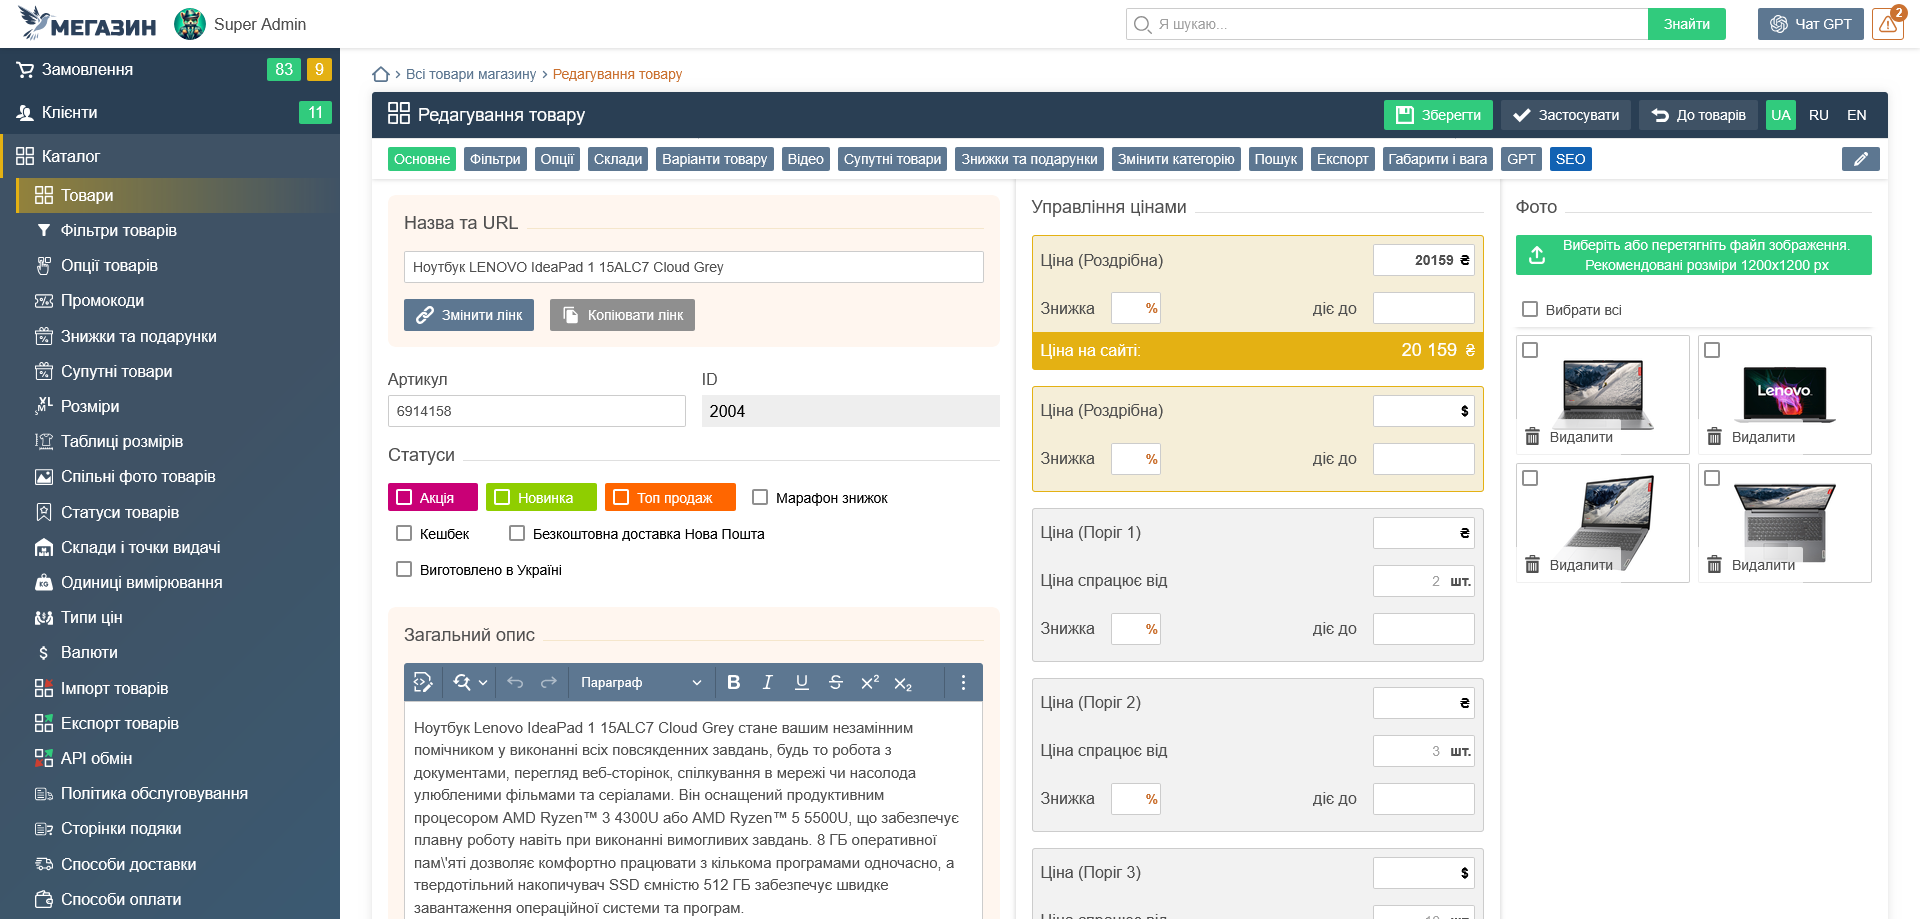Viewport: 1920px width, 919px height.
Task: Open the Знижки та подарунки tab
Action: pyautogui.click(x=1030, y=159)
